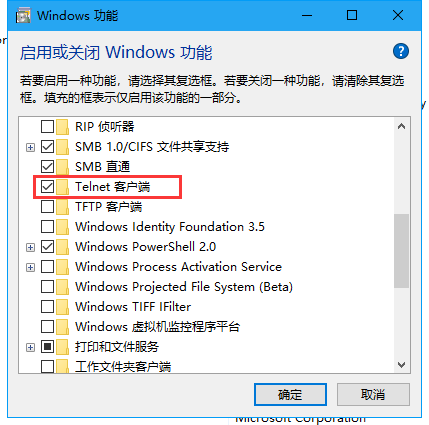This screenshot has width=429, height=425.
Task: Select Windows Projected File System (Beta) item
Action: click(x=184, y=287)
